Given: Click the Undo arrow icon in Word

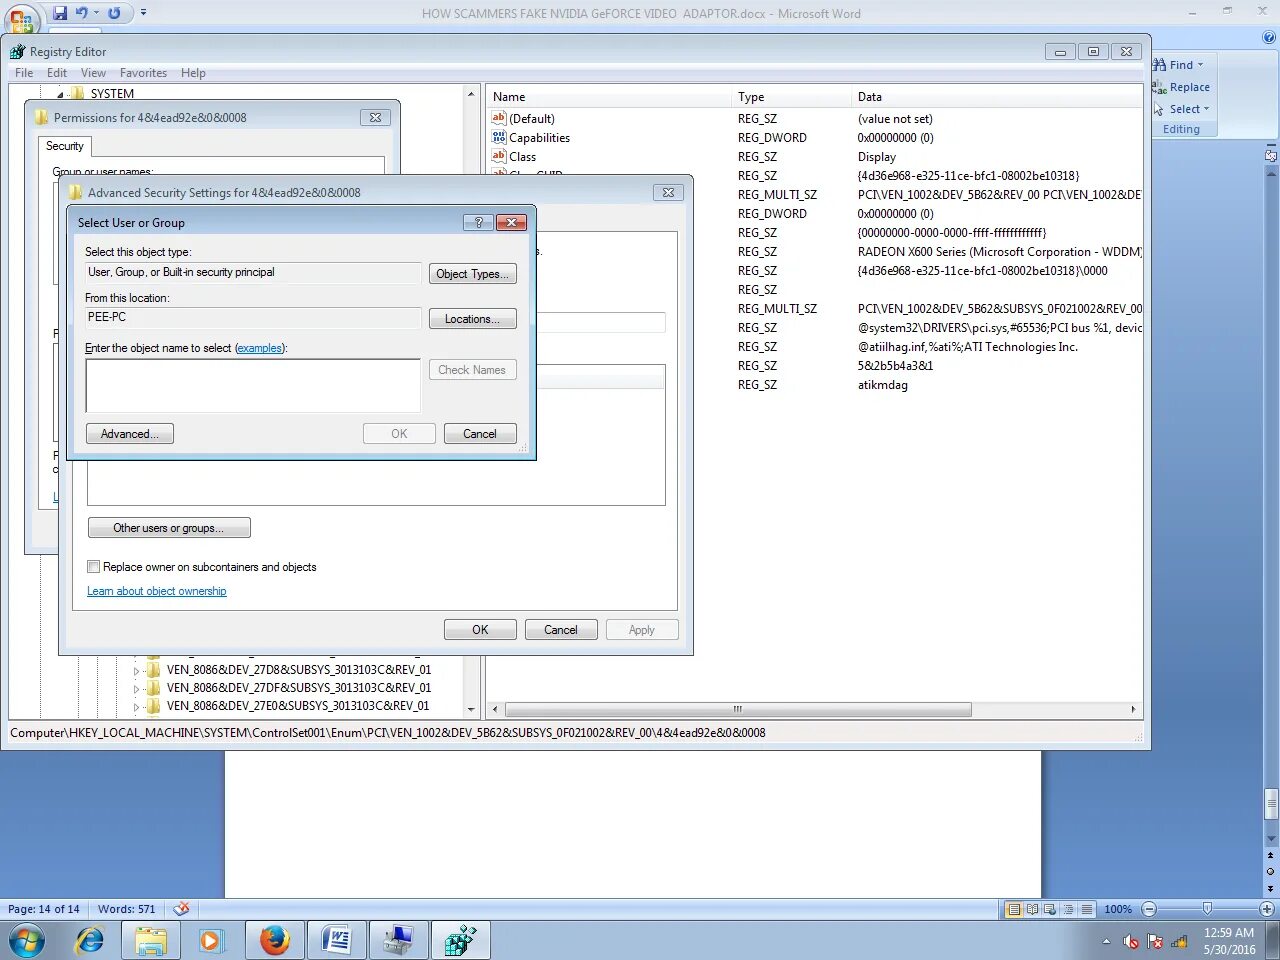Looking at the screenshot, I should pyautogui.click(x=81, y=13).
